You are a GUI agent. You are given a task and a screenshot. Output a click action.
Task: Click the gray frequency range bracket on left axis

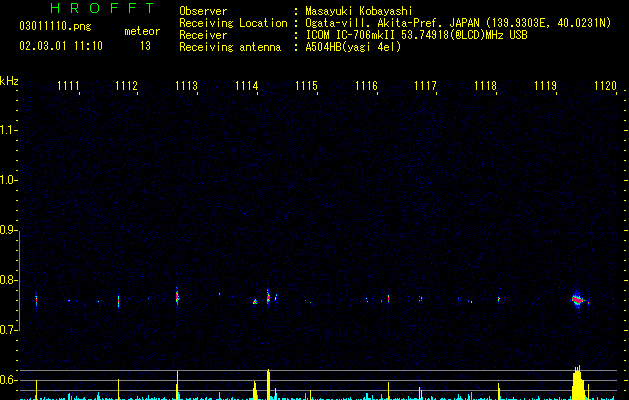pyautogui.click(x=19, y=281)
